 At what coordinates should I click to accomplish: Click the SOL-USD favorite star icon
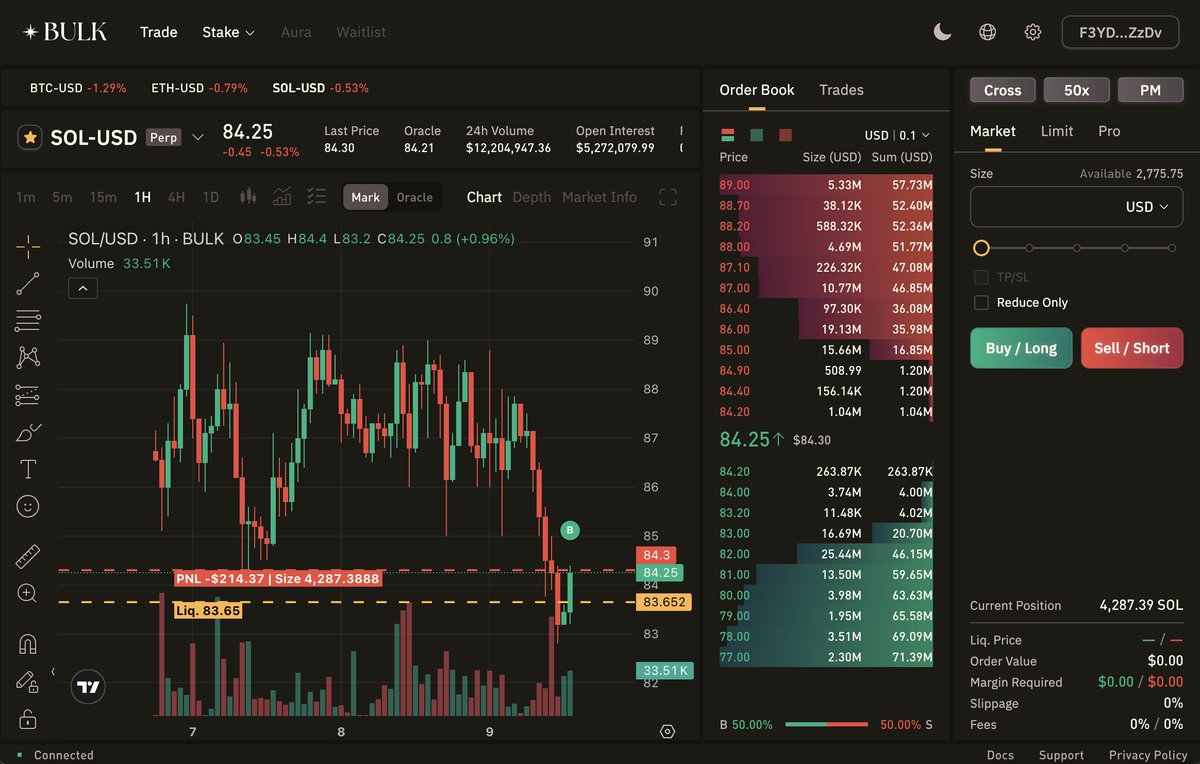[x=30, y=138]
